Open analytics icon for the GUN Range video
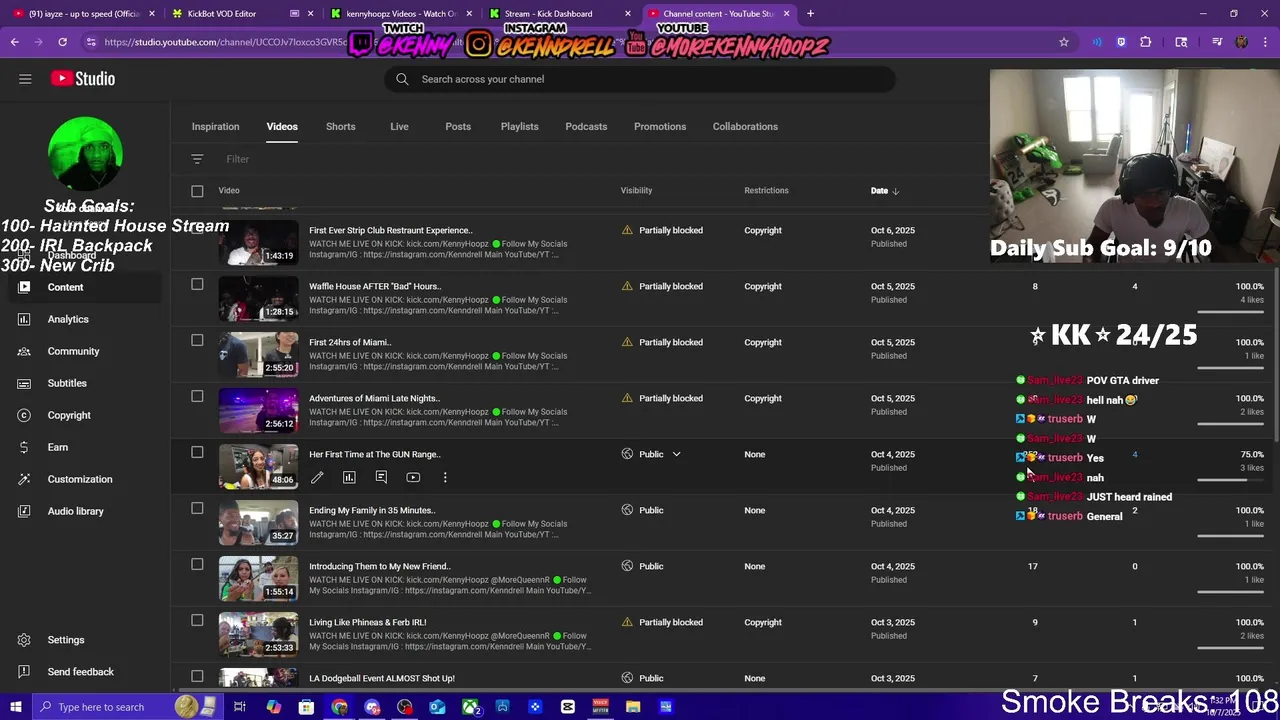Screen dimensions: 1280x720 [349, 478]
